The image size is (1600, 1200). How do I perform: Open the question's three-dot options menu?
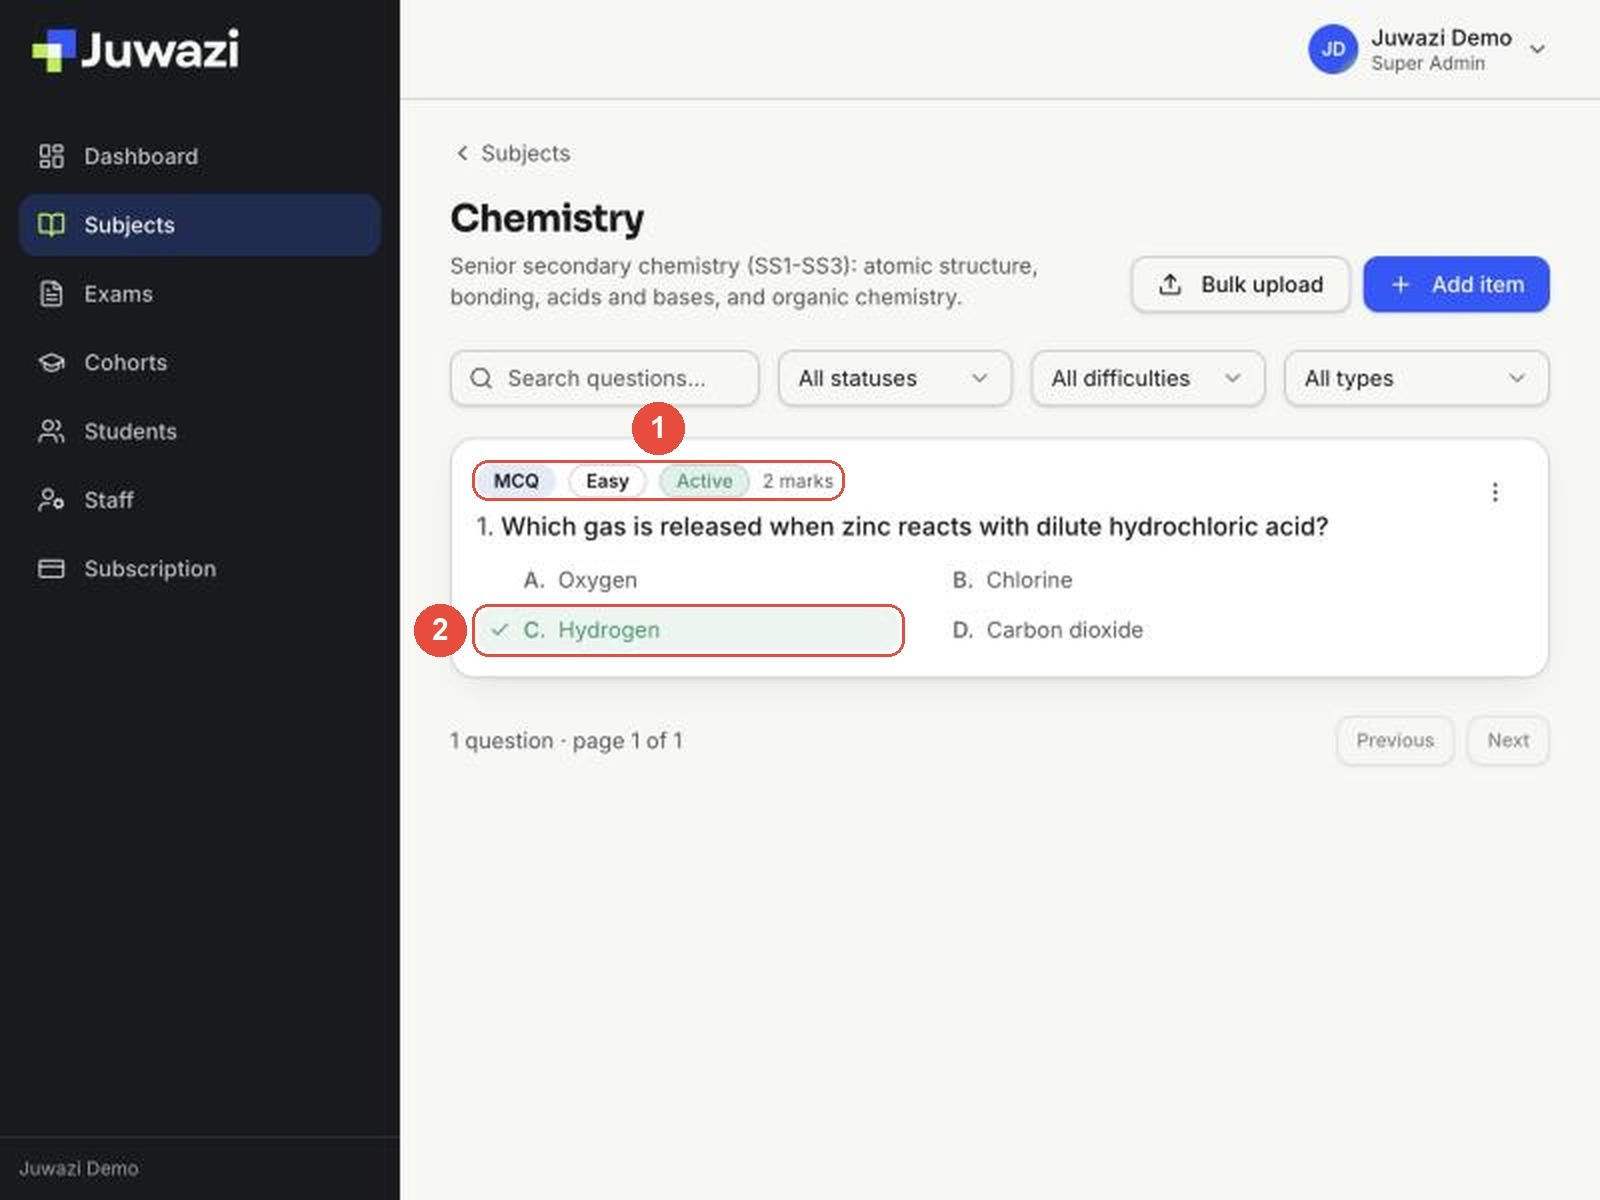(1495, 492)
